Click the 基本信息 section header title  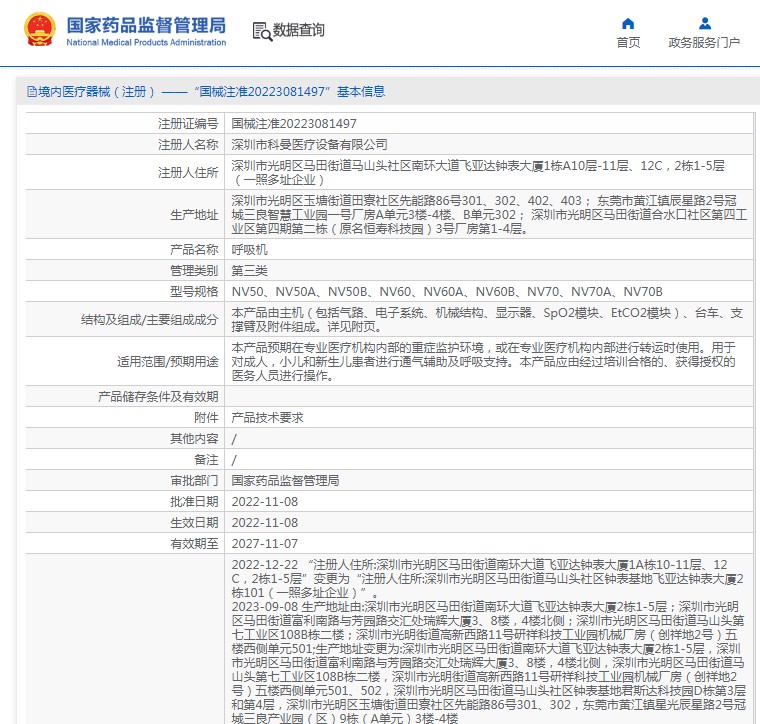coord(360,91)
